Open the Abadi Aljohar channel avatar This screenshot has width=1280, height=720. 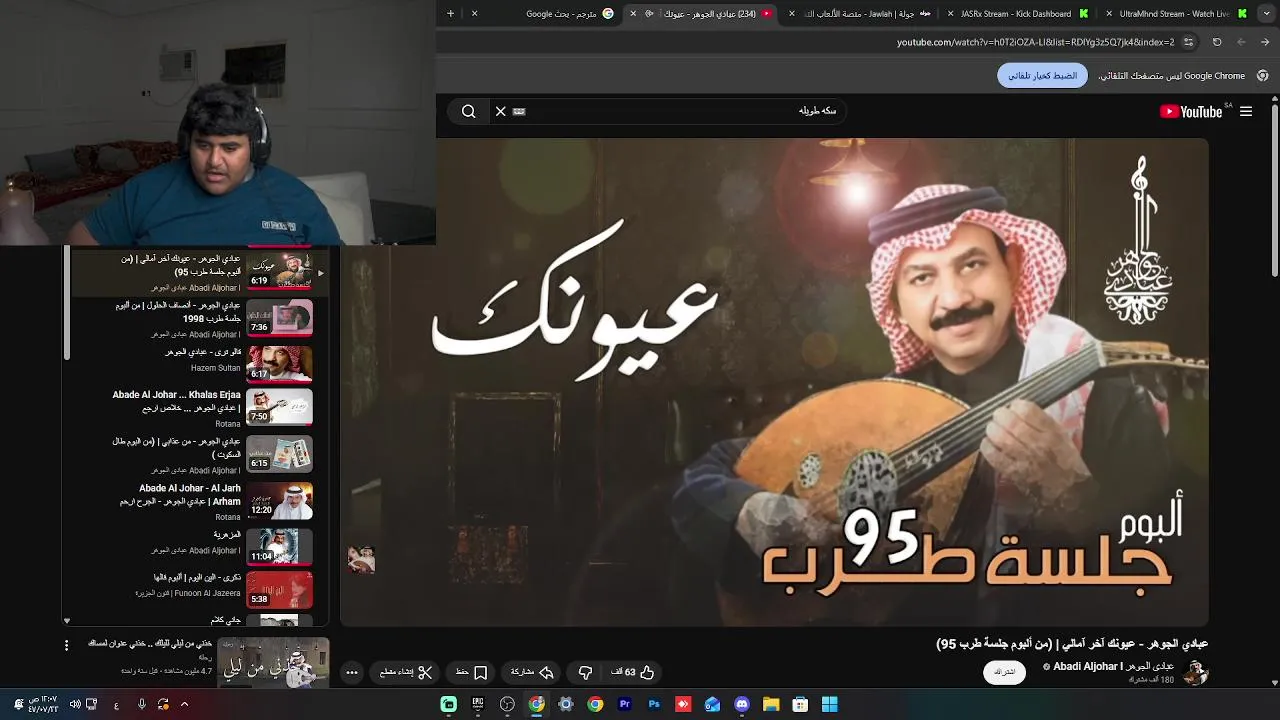[x=1194, y=672]
